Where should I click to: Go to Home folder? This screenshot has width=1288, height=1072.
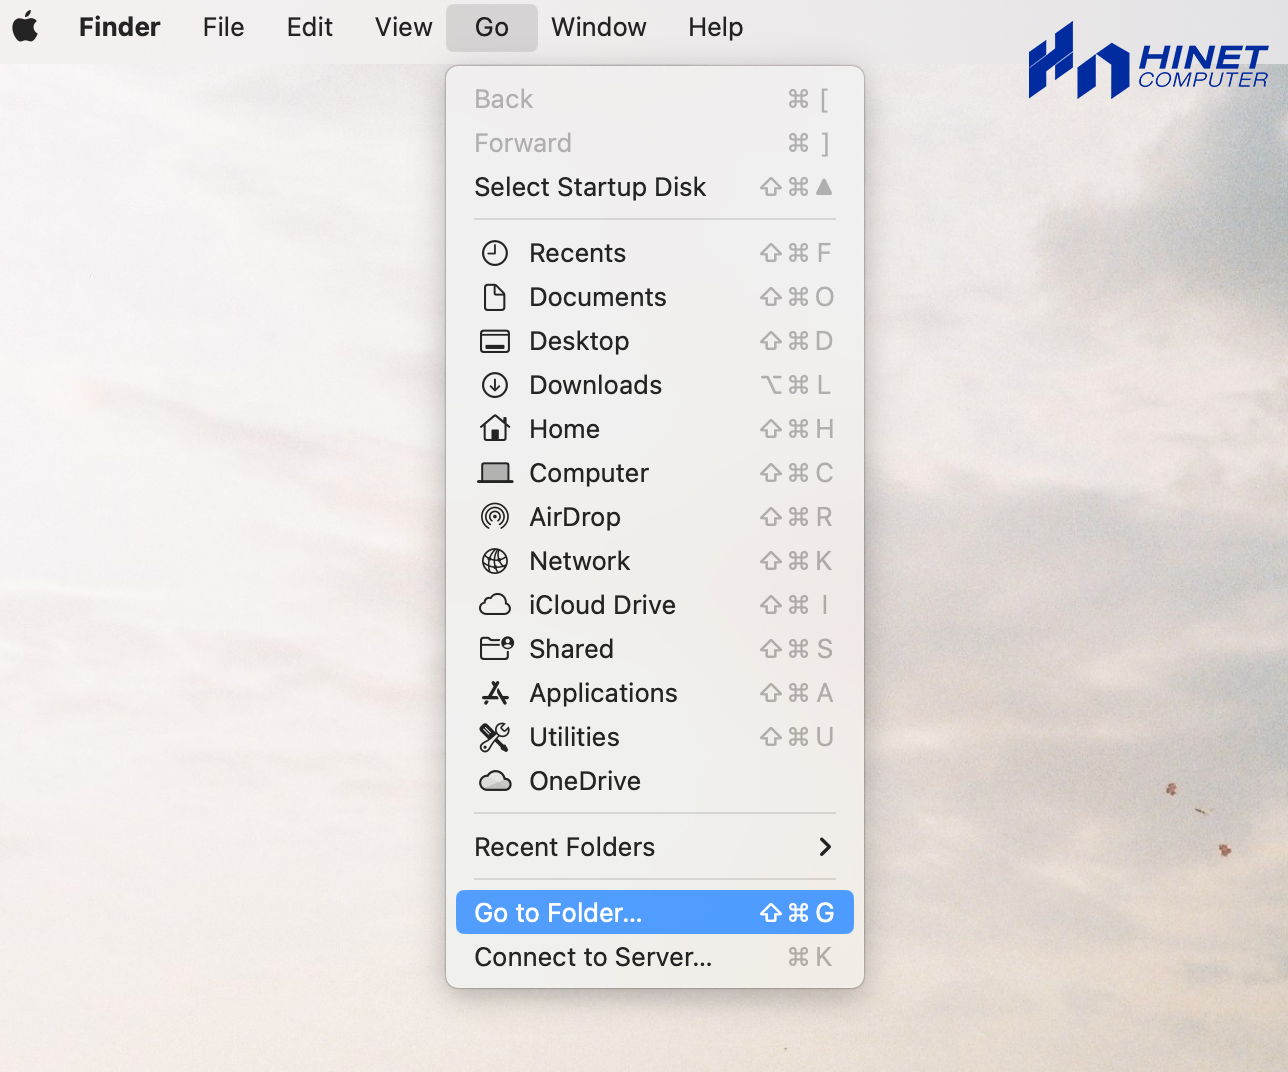click(x=655, y=429)
